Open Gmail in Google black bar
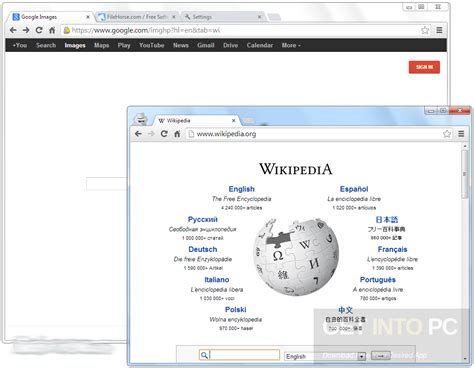The image size is (474, 368). [206, 45]
